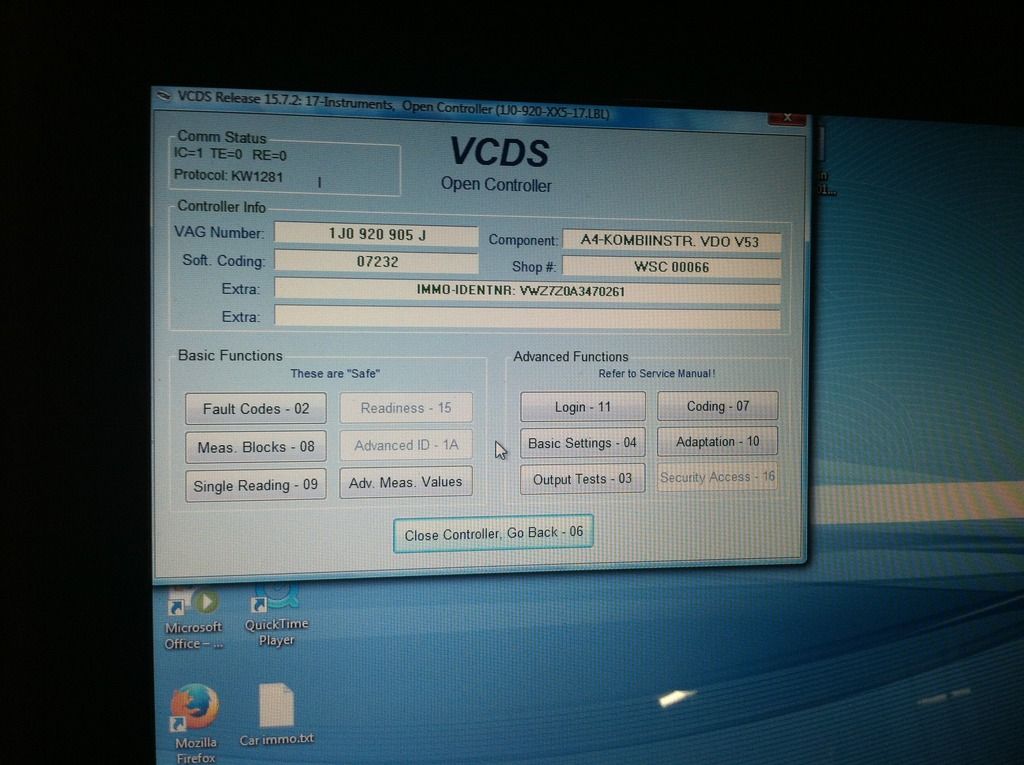1024x765 pixels.
Task: Click the VCDS title bar icon
Action: (x=165, y=96)
